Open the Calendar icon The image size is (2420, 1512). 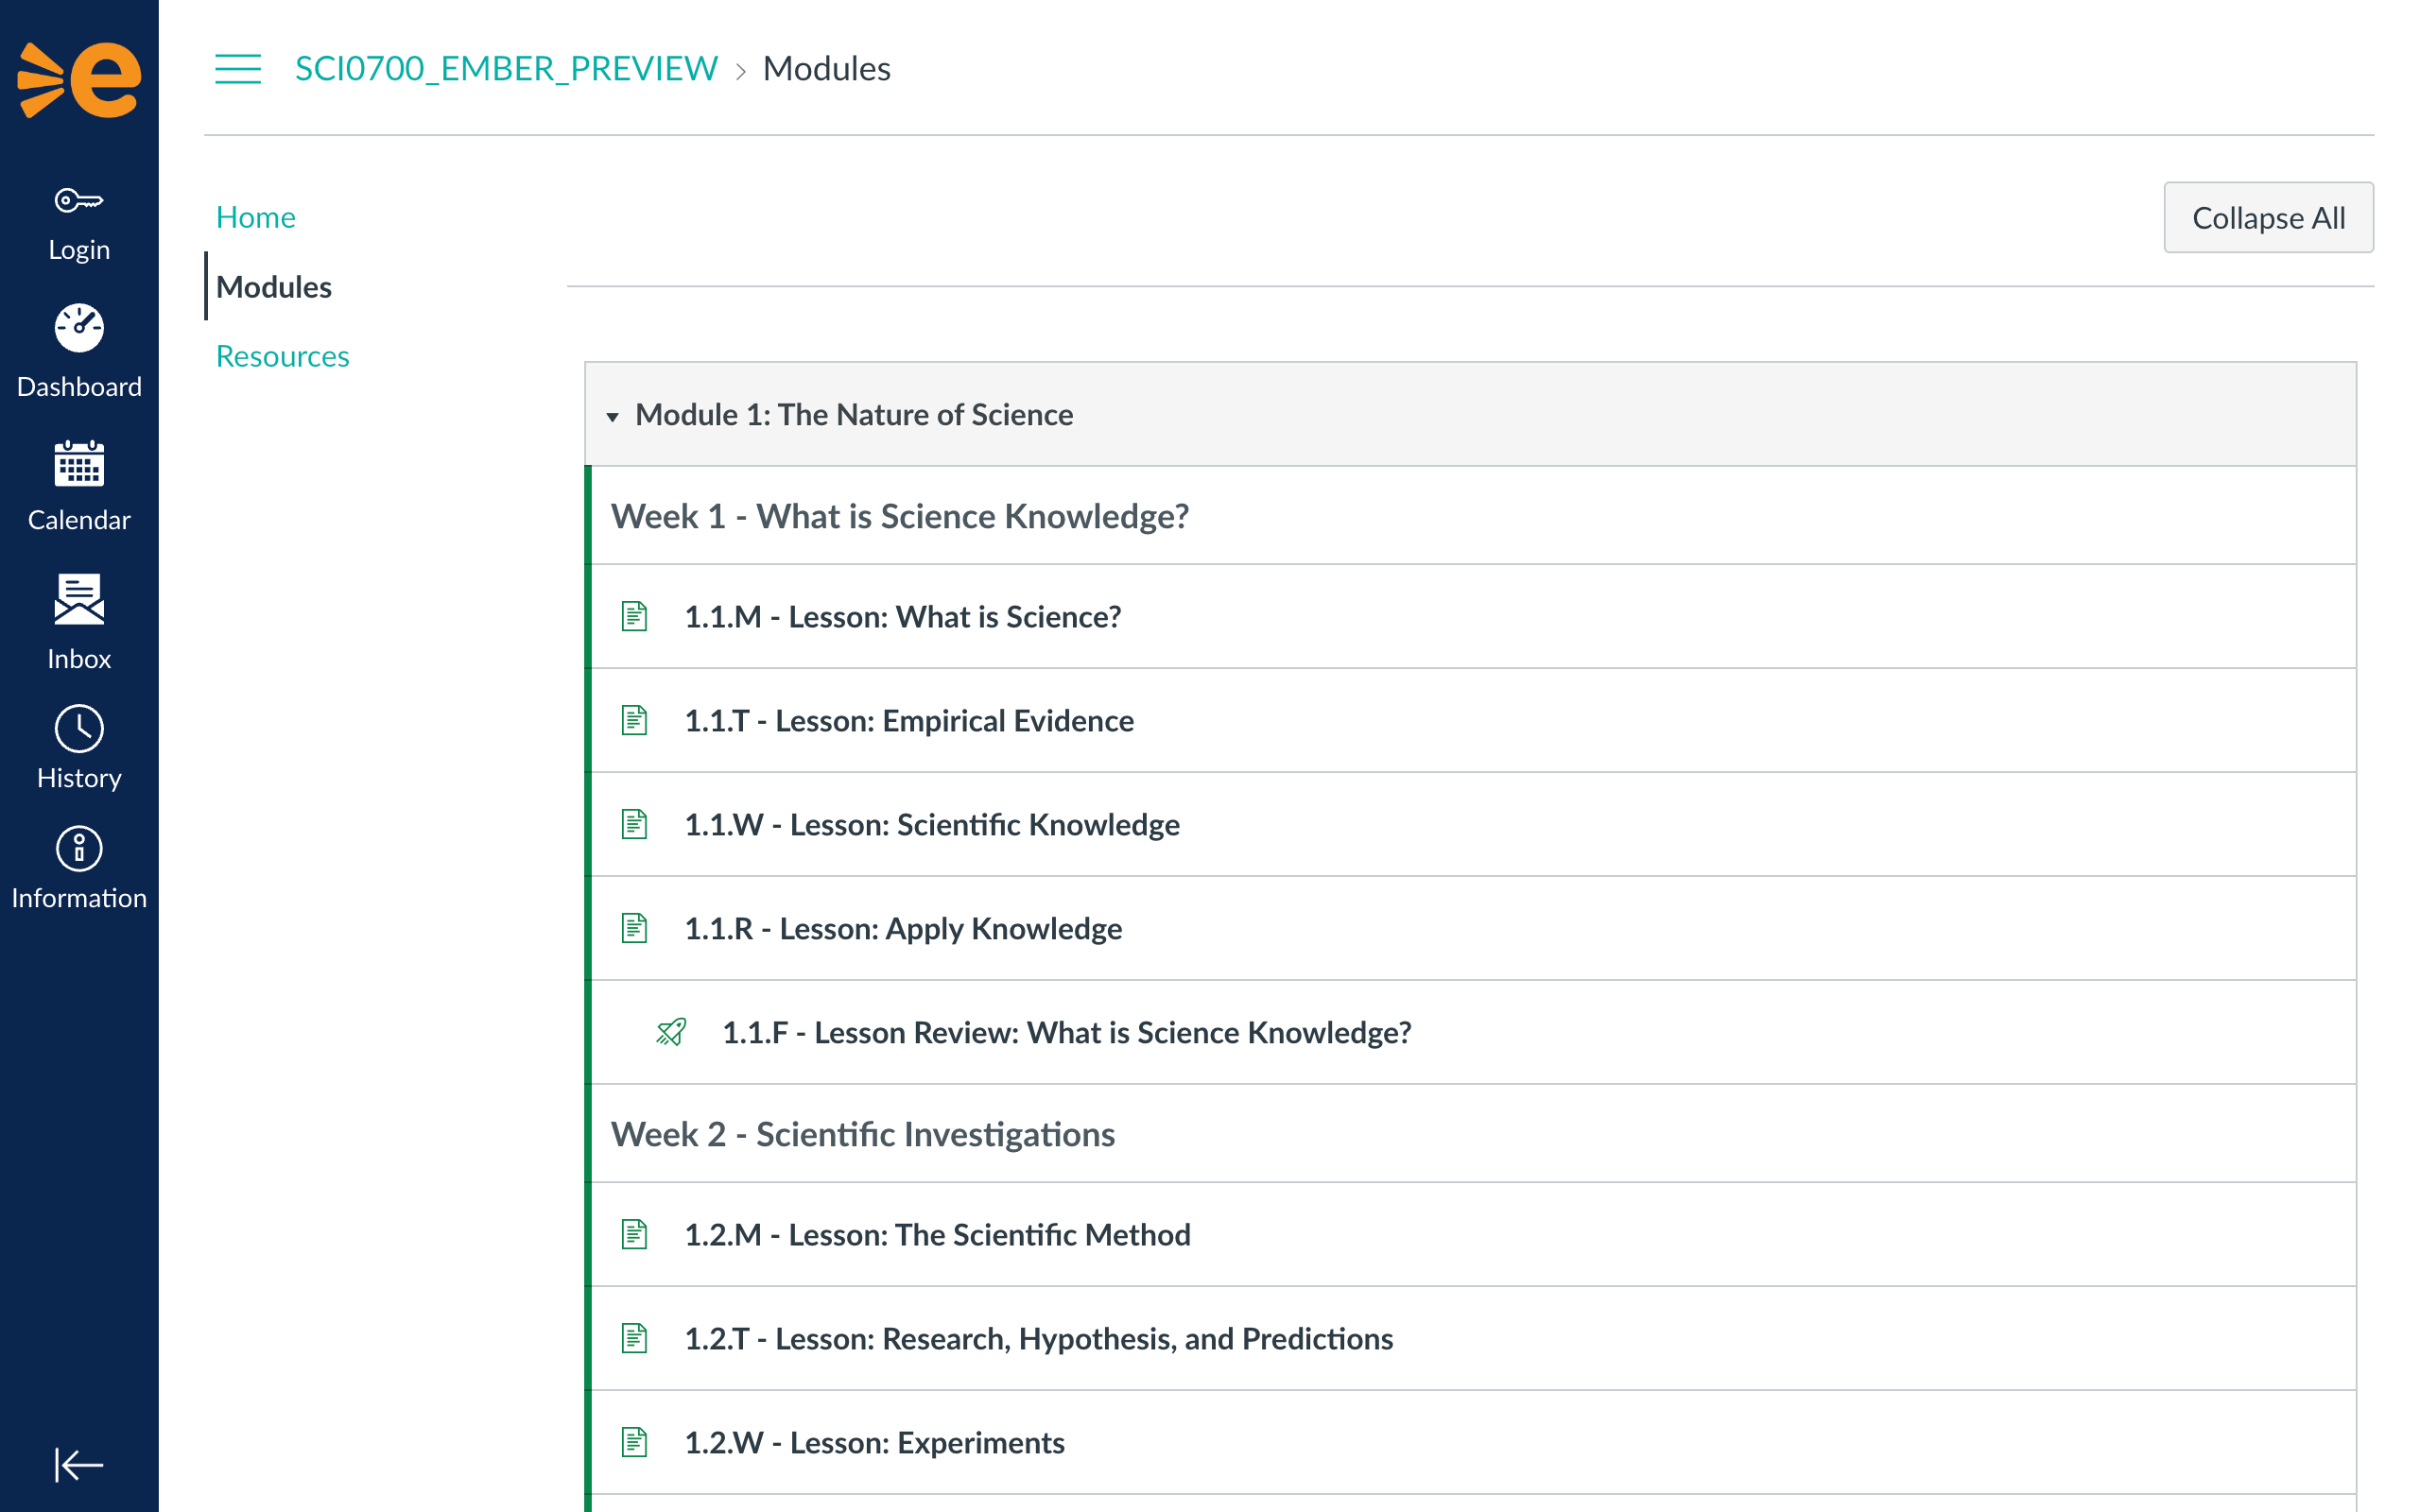(78, 464)
